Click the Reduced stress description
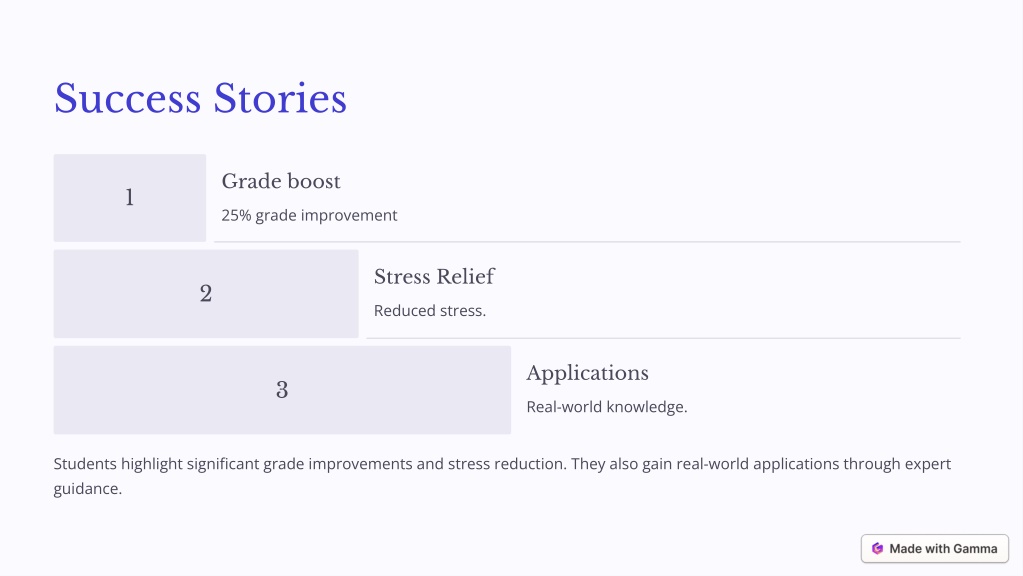1023x576 pixels. [430, 311]
